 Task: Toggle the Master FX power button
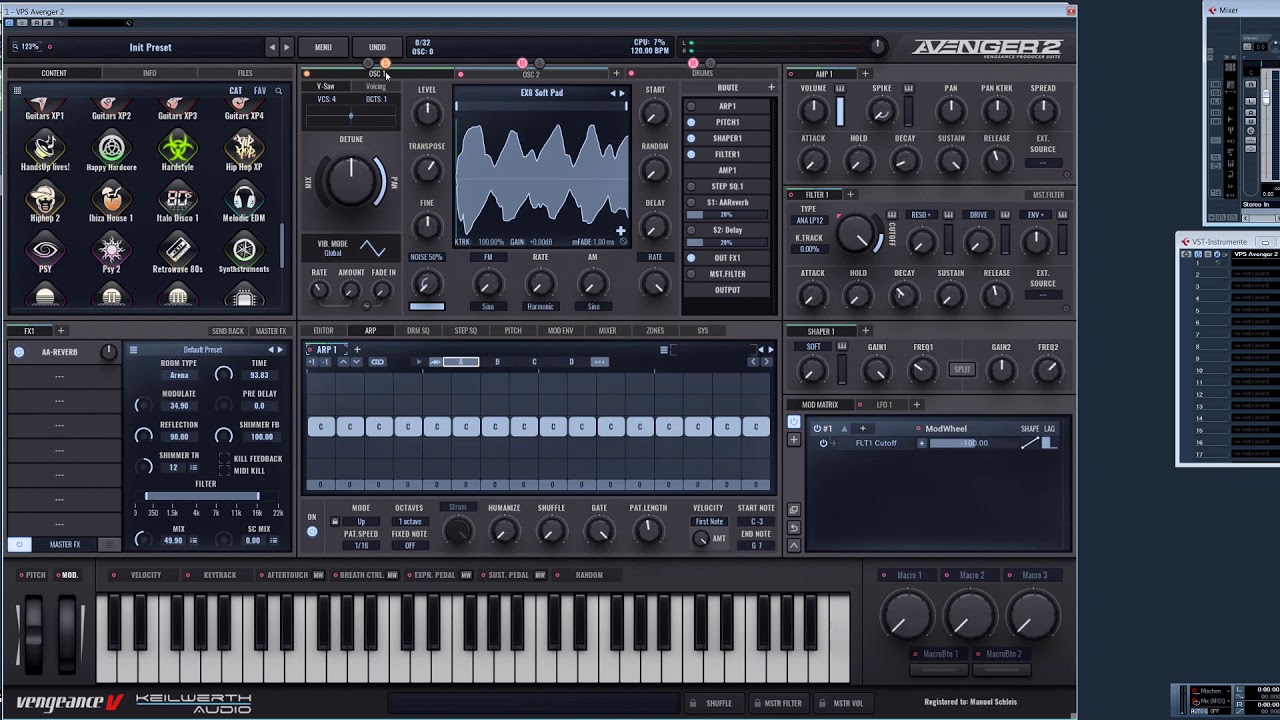coord(19,544)
